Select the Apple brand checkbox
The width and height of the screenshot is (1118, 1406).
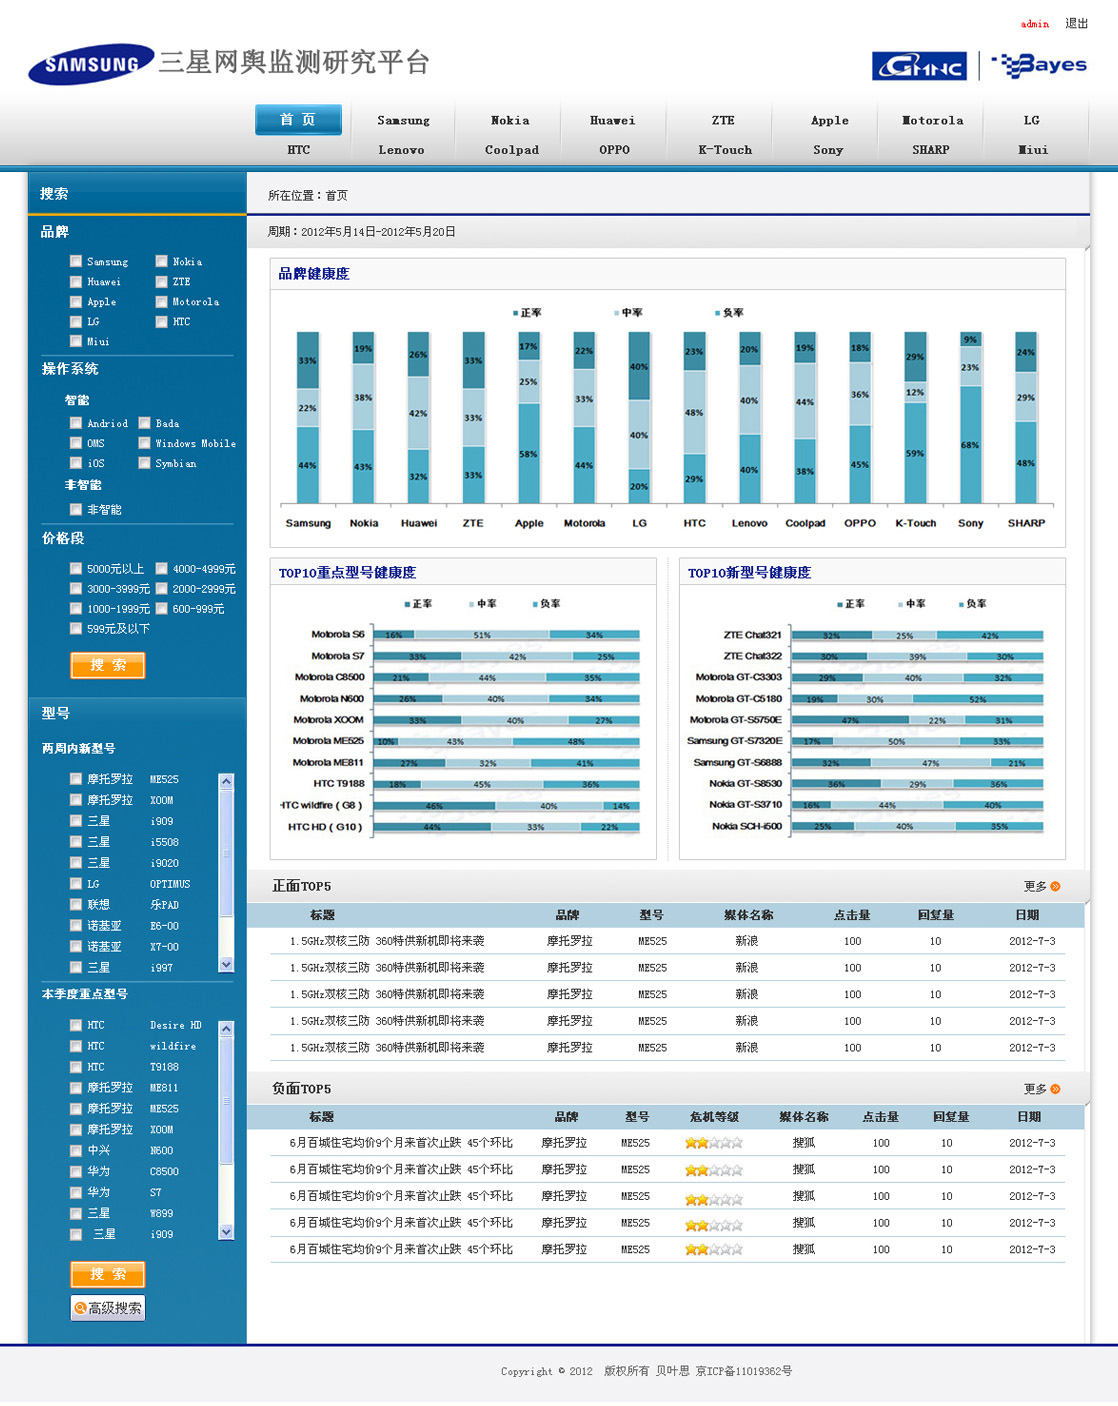pos(76,301)
